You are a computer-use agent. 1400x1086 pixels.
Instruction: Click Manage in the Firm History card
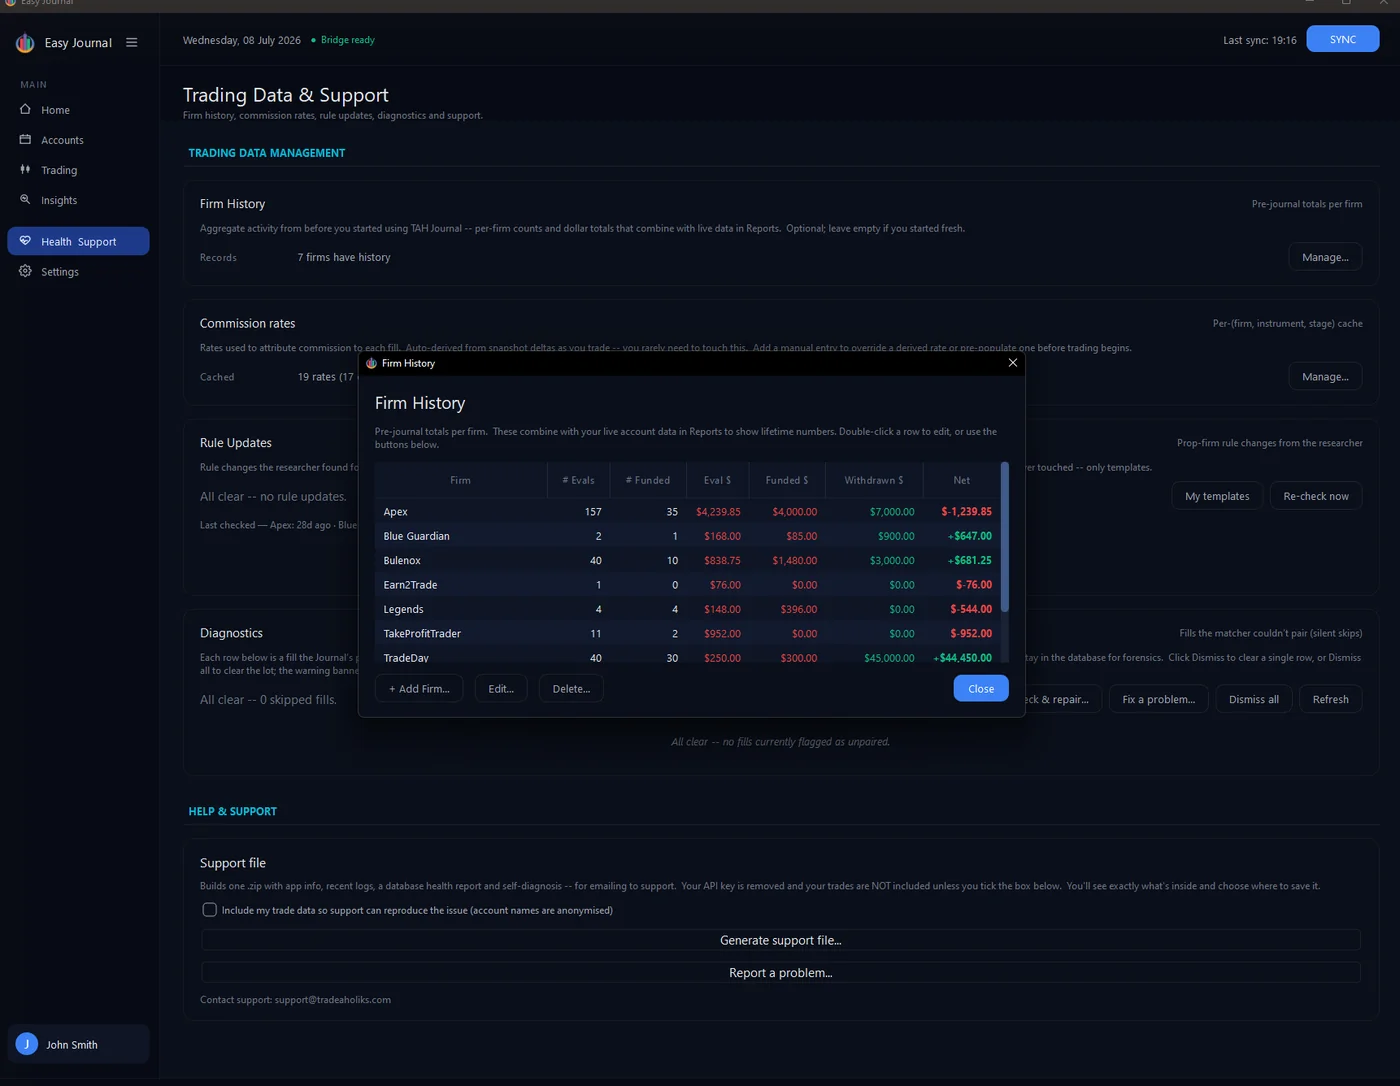[1325, 257]
